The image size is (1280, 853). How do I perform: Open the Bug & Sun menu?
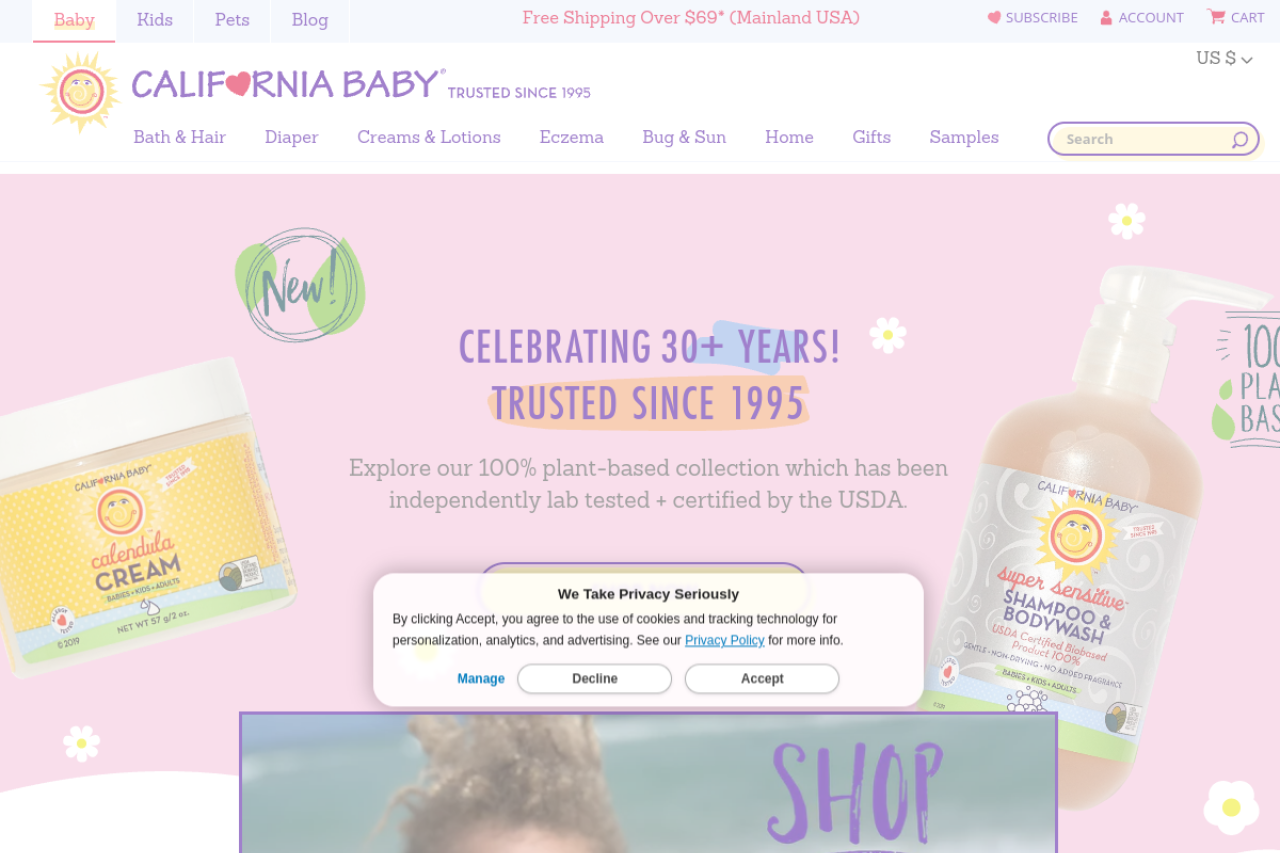[x=684, y=137]
